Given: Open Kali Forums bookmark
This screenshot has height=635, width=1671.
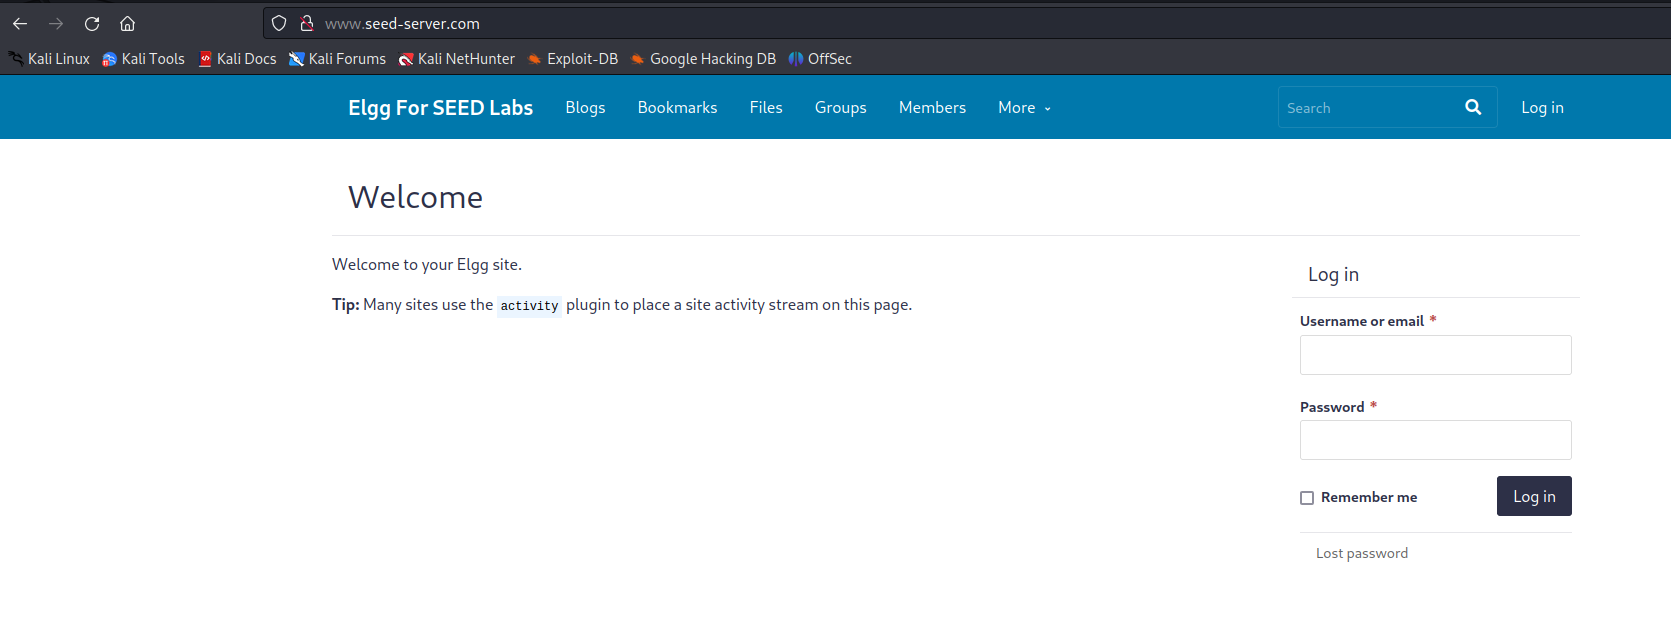Looking at the screenshot, I should coord(337,59).
